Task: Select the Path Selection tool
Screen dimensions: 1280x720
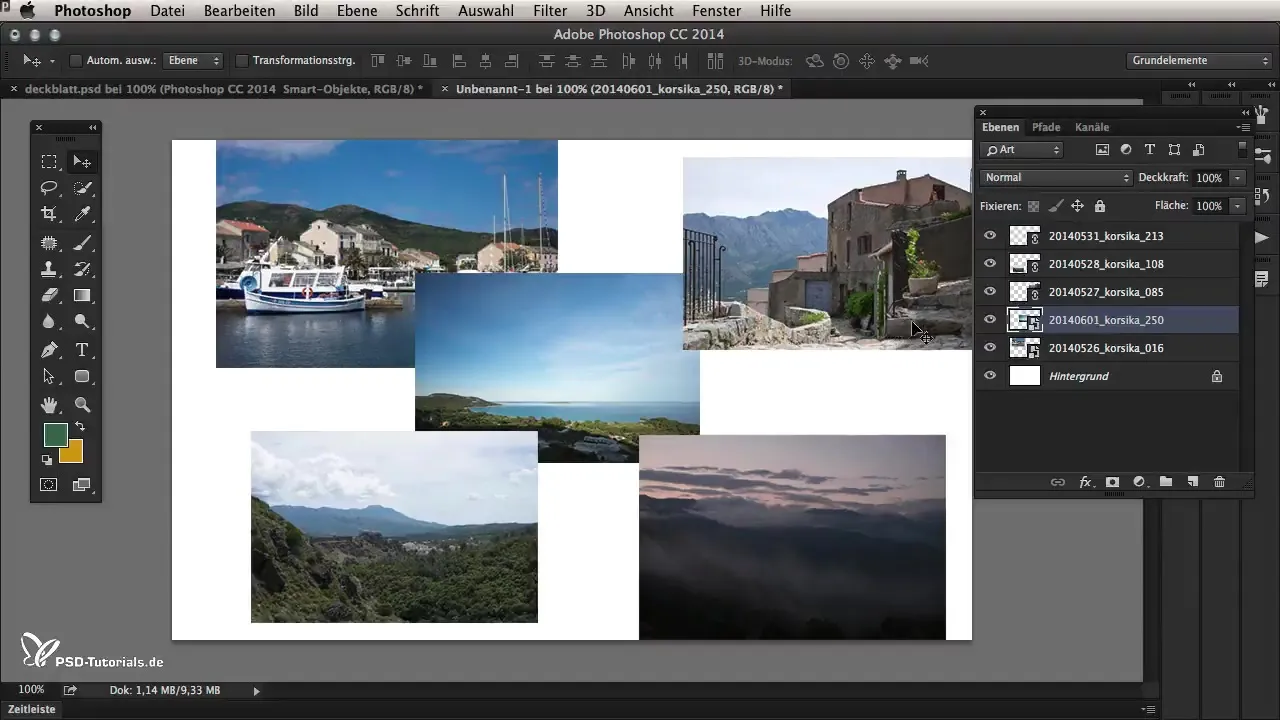Action: point(48,377)
